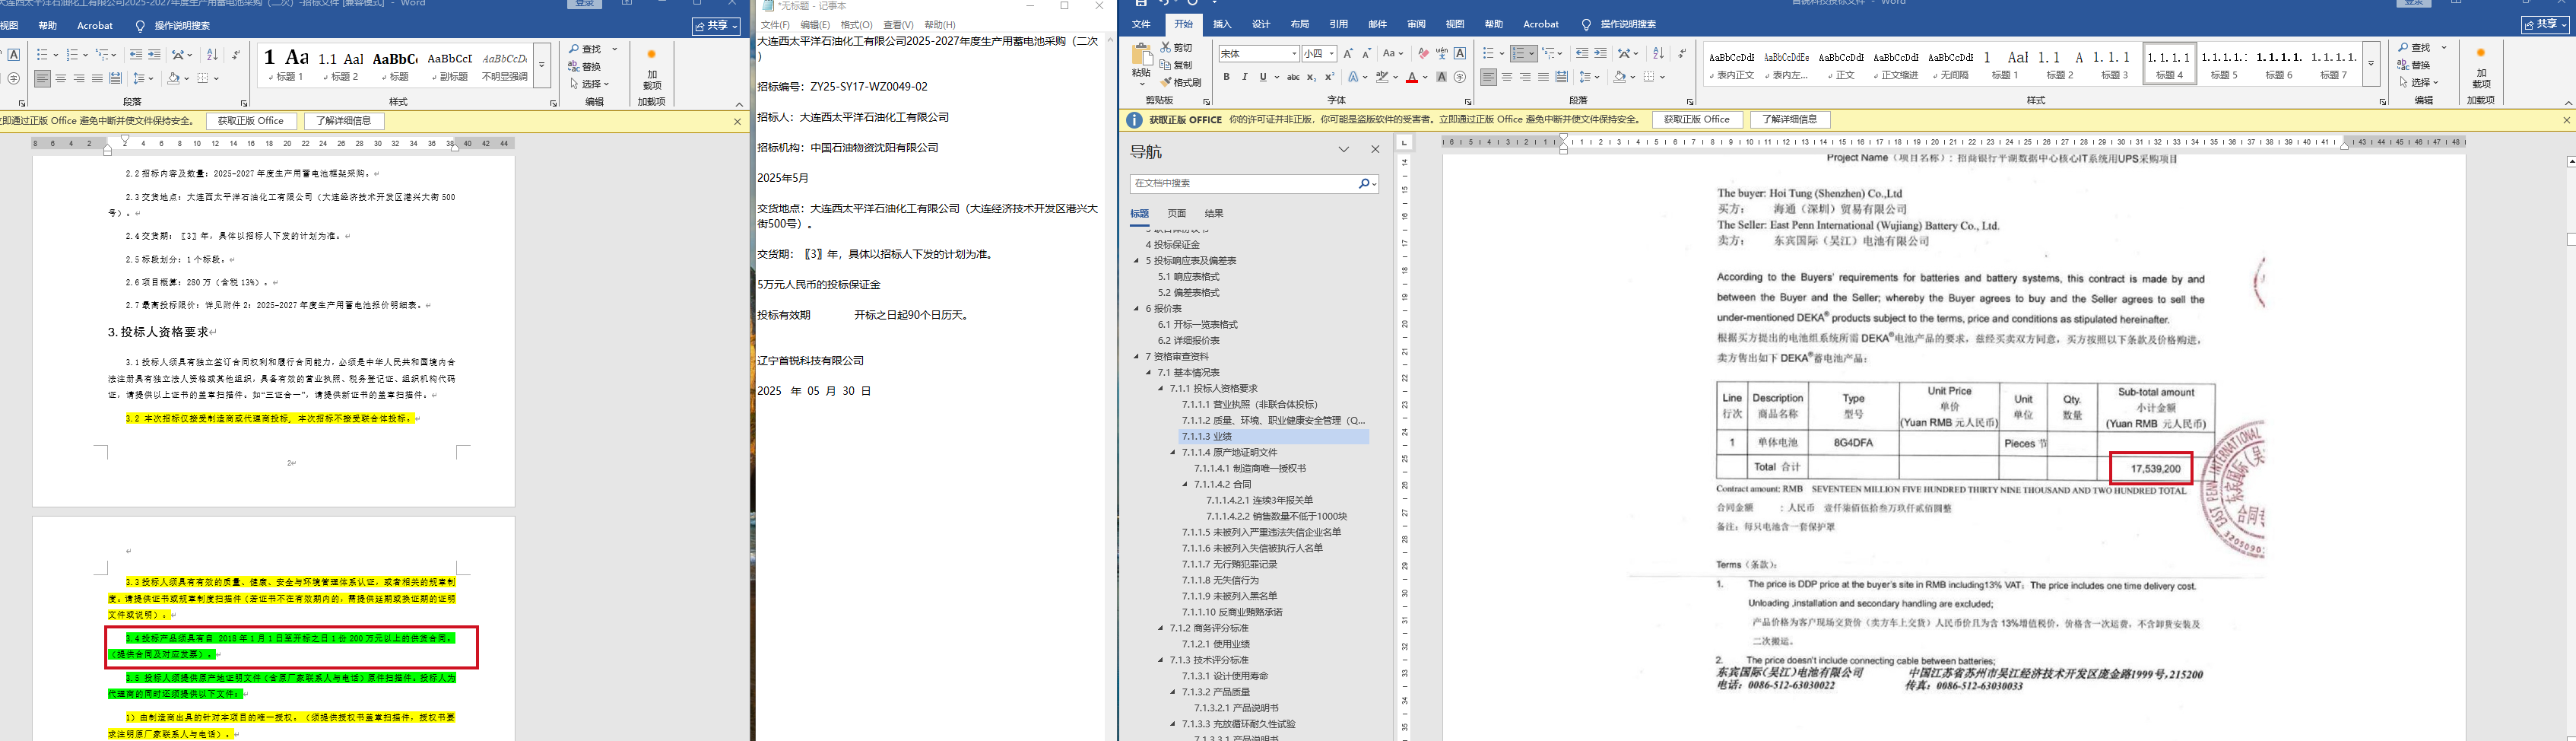Close navigation pane with X icon
The width and height of the screenshot is (2576, 741).
(1375, 150)
